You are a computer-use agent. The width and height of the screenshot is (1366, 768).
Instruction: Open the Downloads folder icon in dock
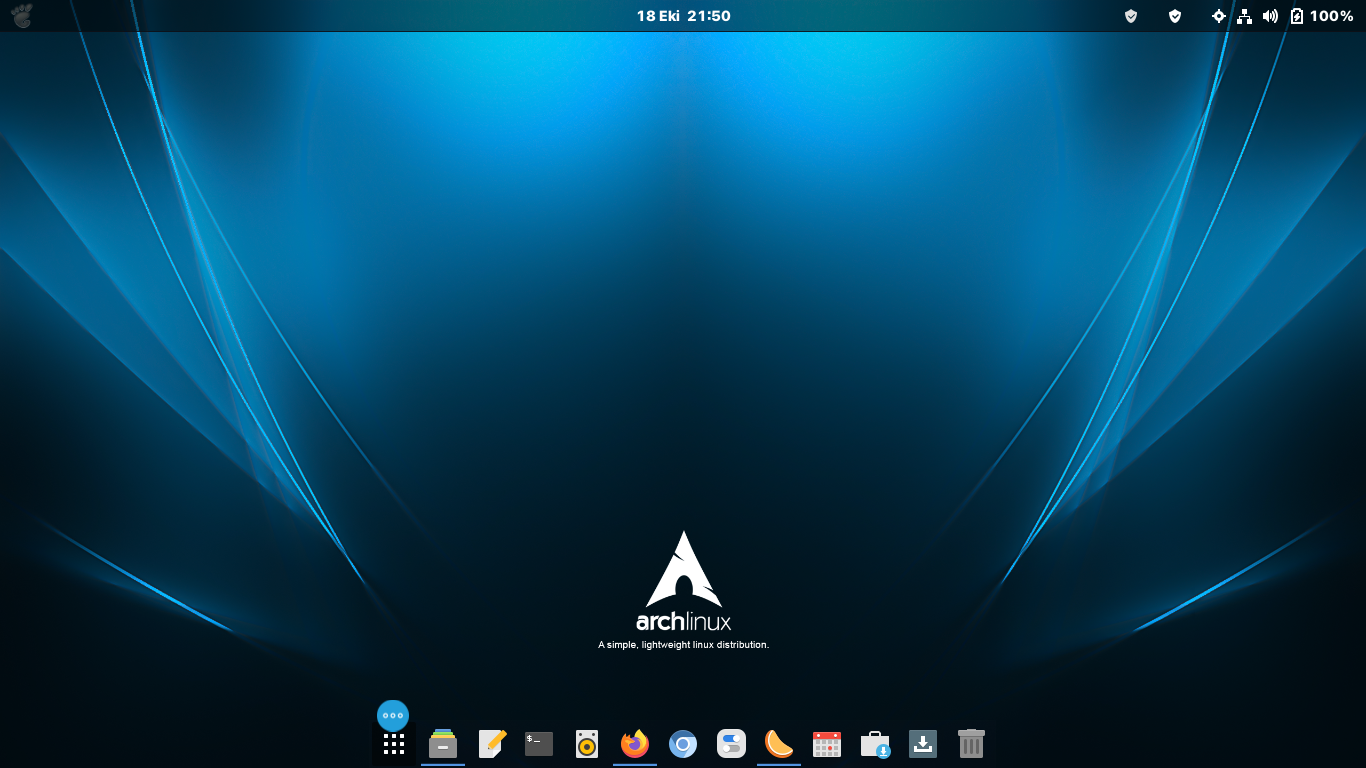923,744
